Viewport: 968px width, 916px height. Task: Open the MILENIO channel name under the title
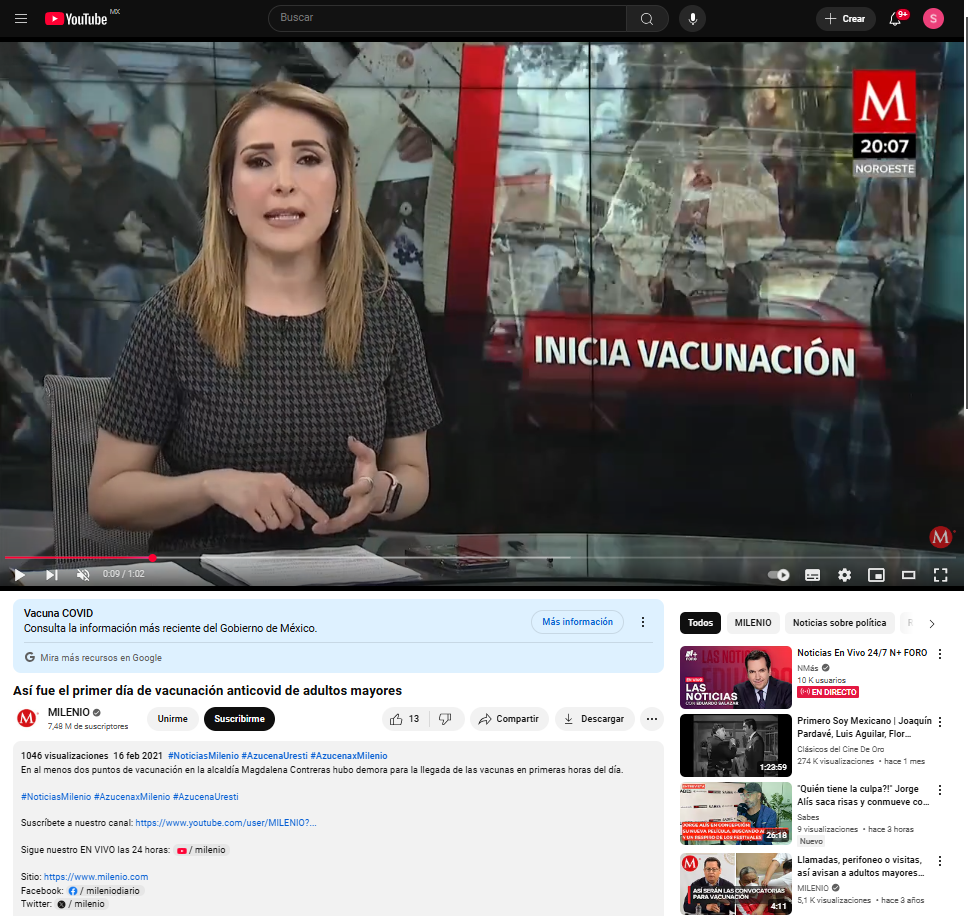tap(69, 712)
